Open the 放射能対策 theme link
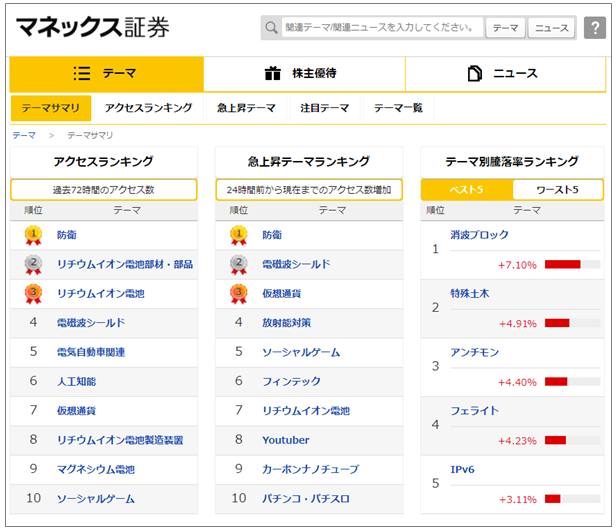The height and width of the screenshot is (530, 616). (287, 323)
